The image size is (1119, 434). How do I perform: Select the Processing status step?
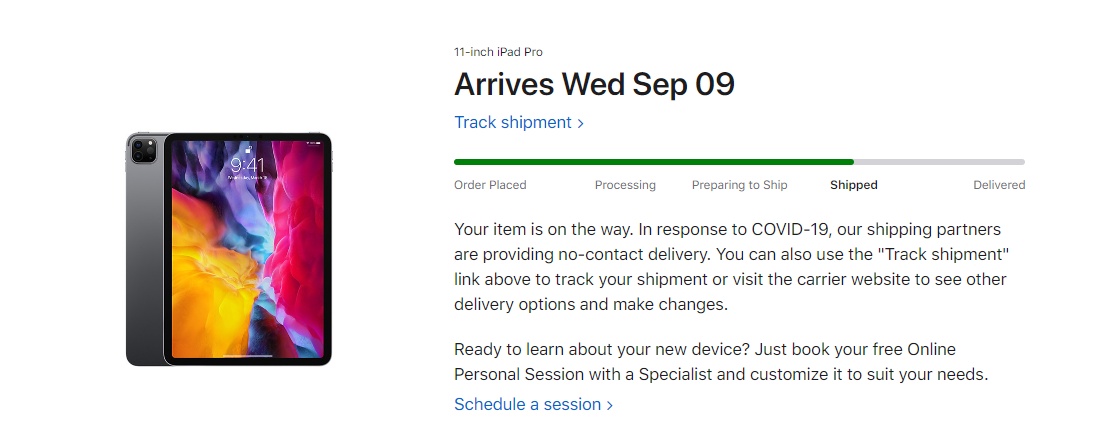click(x=625, y=185)
